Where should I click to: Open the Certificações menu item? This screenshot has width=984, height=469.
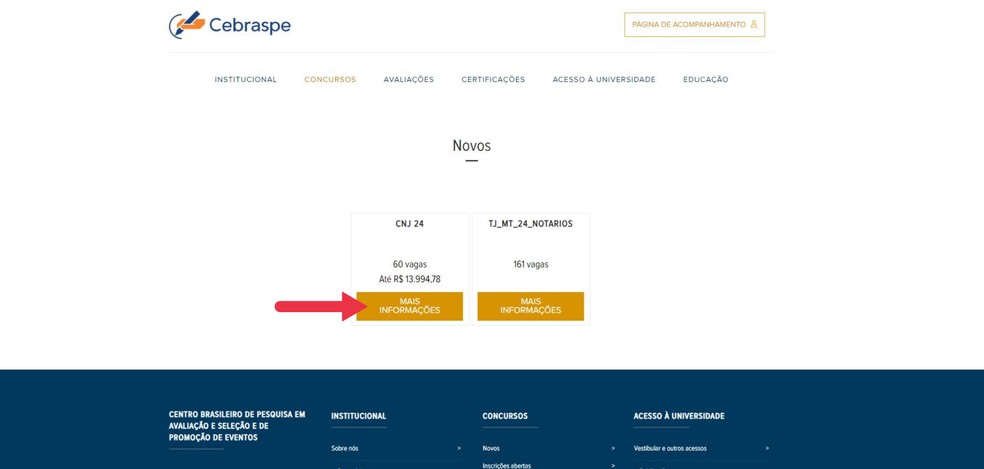click(493, 80)
